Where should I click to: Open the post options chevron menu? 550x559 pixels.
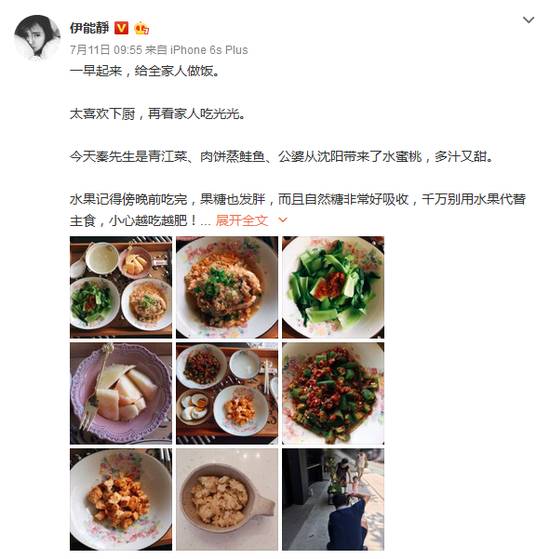tap(528, 20)
